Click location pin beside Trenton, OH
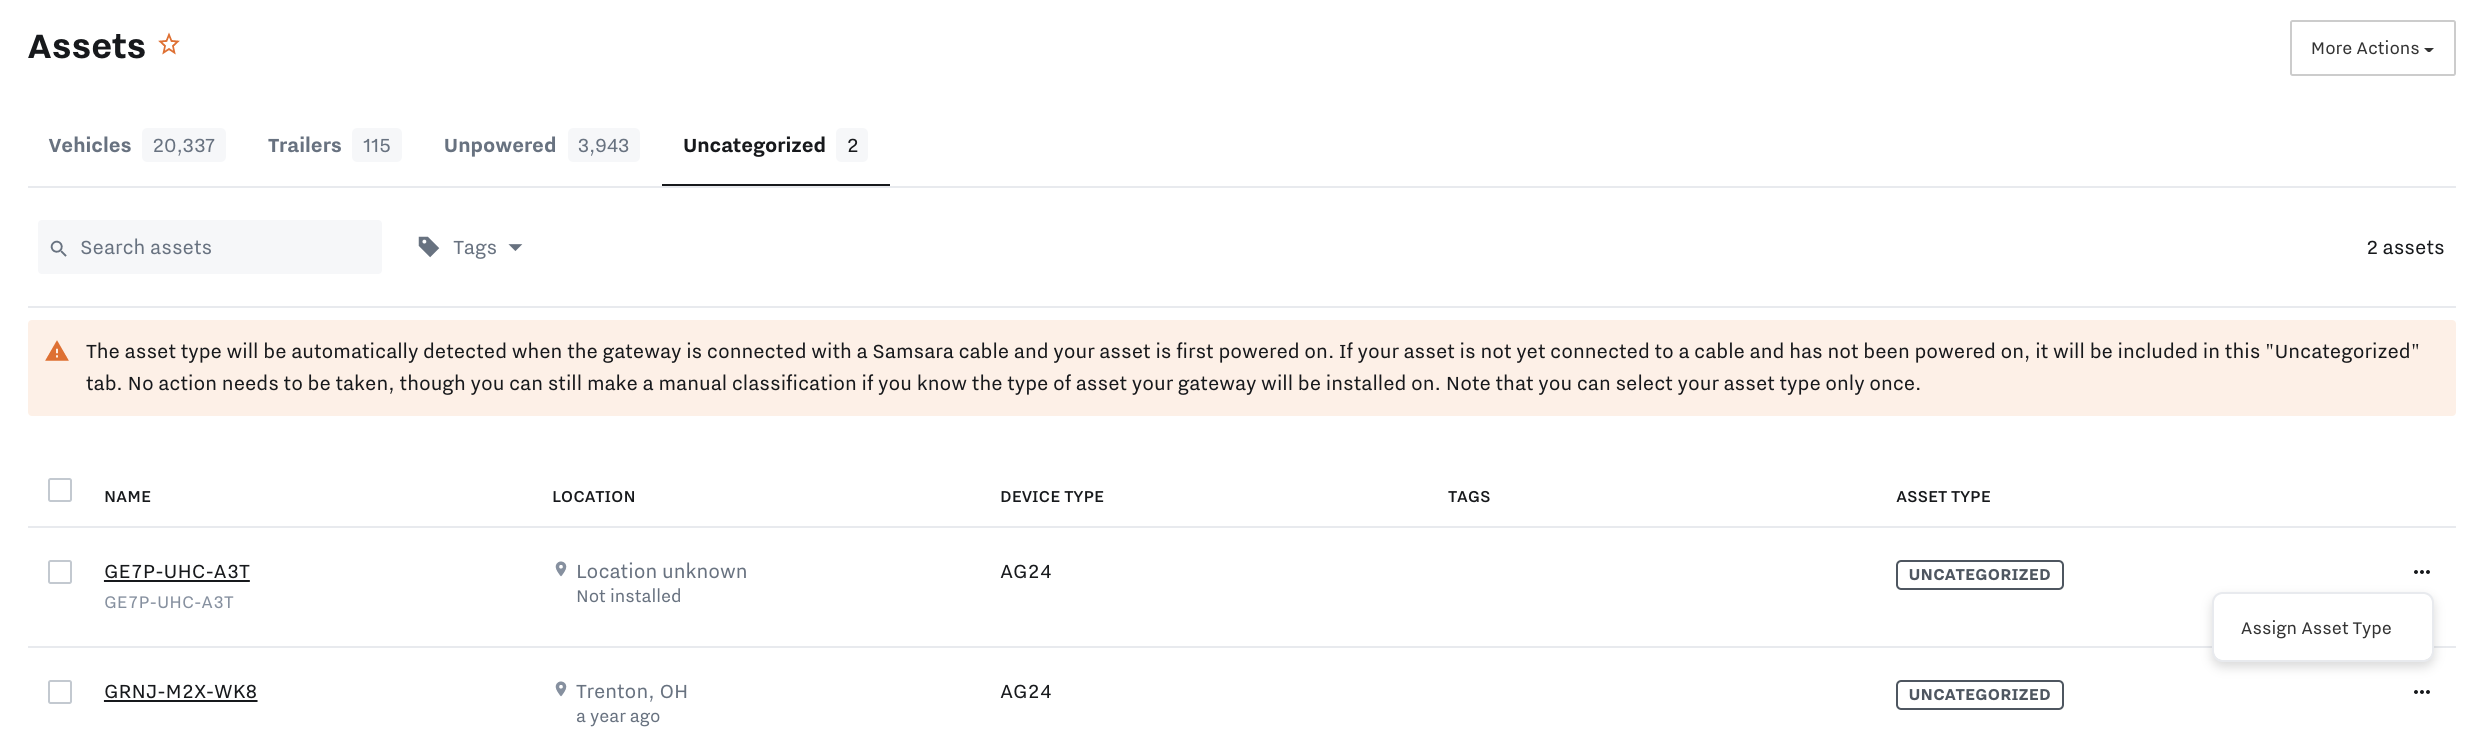Image resolution: width=2482 pixels, height=751 pixels. [561, 689]
